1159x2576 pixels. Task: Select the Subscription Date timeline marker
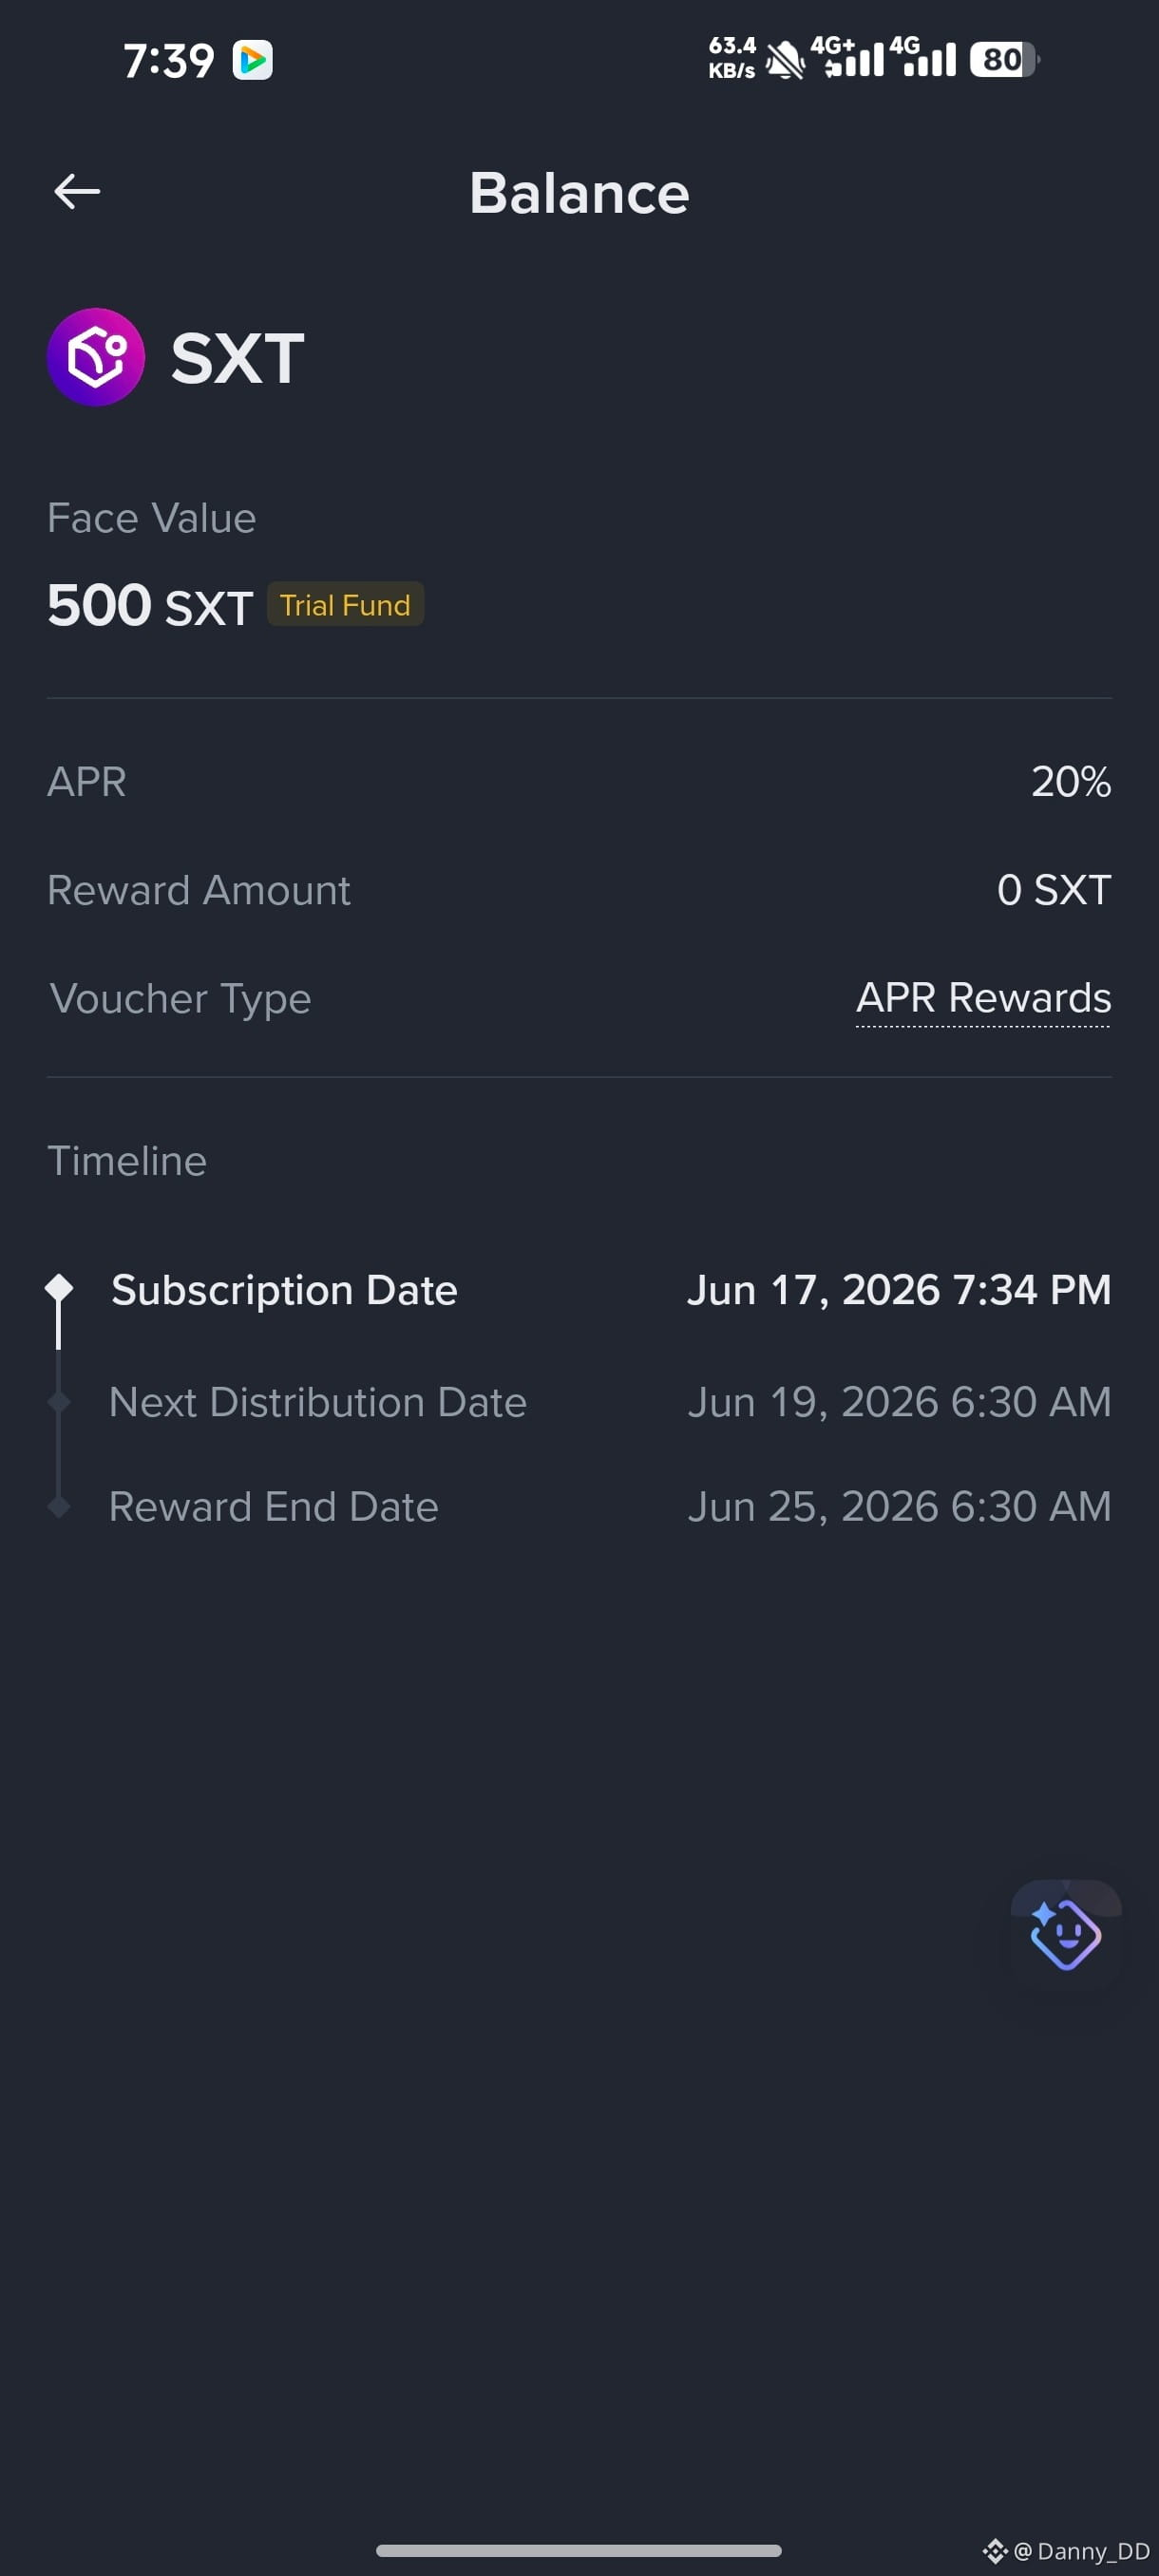(59, 1288)
